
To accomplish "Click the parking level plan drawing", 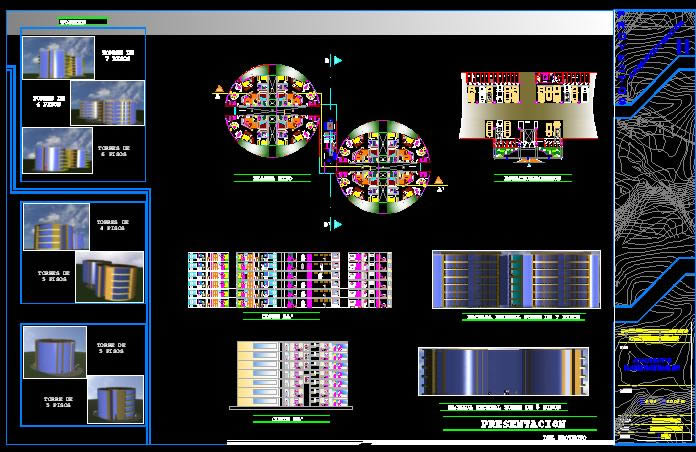I will pos(528,115).
